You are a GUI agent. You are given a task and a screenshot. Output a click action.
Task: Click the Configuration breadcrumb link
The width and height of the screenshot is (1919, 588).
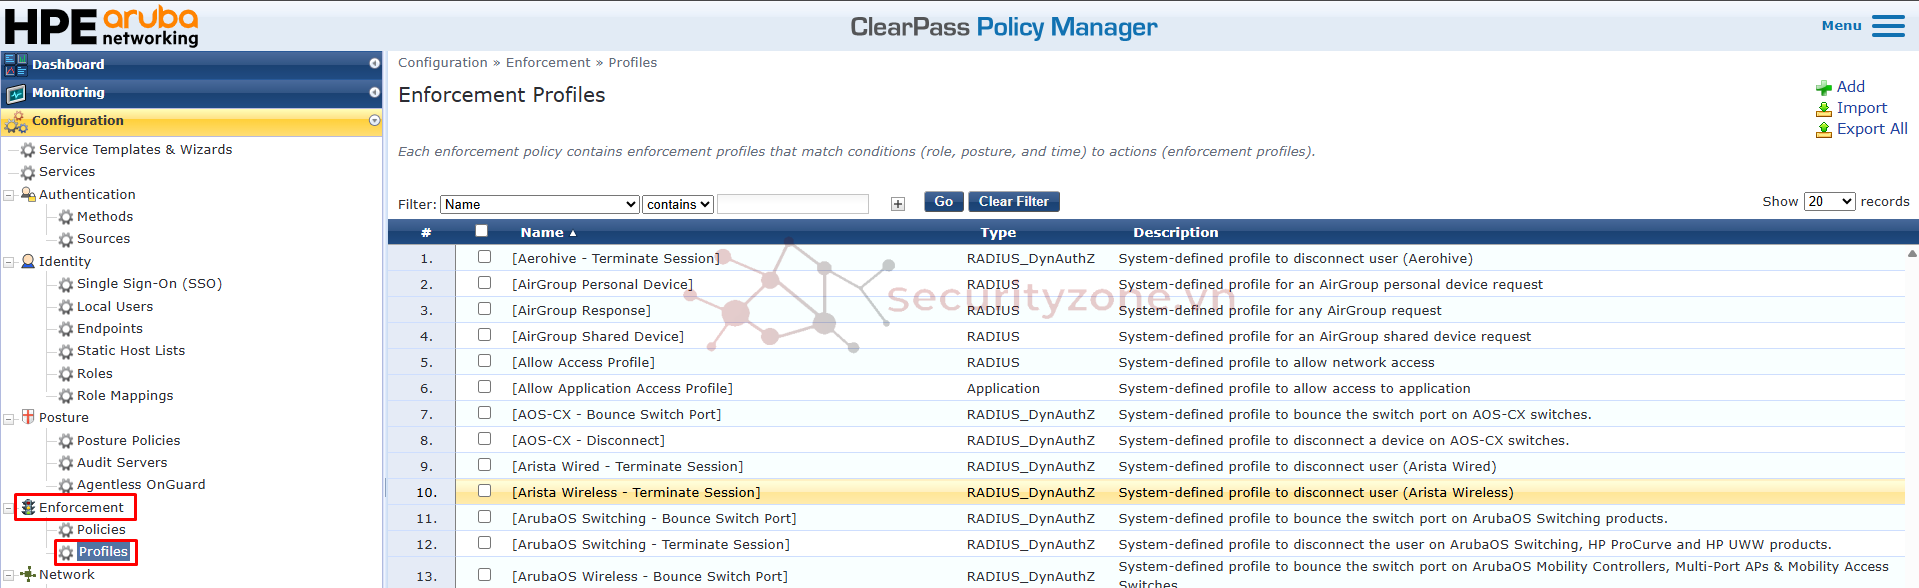tap(443, 63)
